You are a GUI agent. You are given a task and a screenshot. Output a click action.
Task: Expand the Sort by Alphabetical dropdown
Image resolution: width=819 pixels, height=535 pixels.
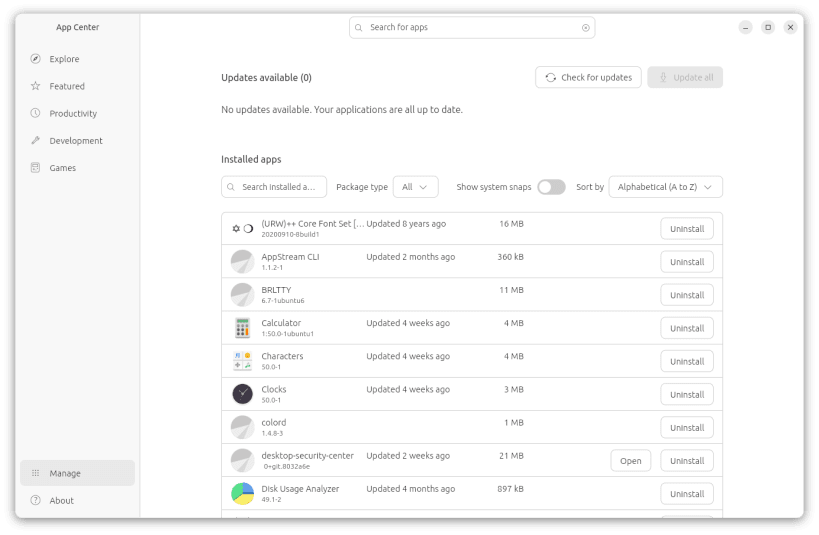pyautogui.click(x=665, y=187)
